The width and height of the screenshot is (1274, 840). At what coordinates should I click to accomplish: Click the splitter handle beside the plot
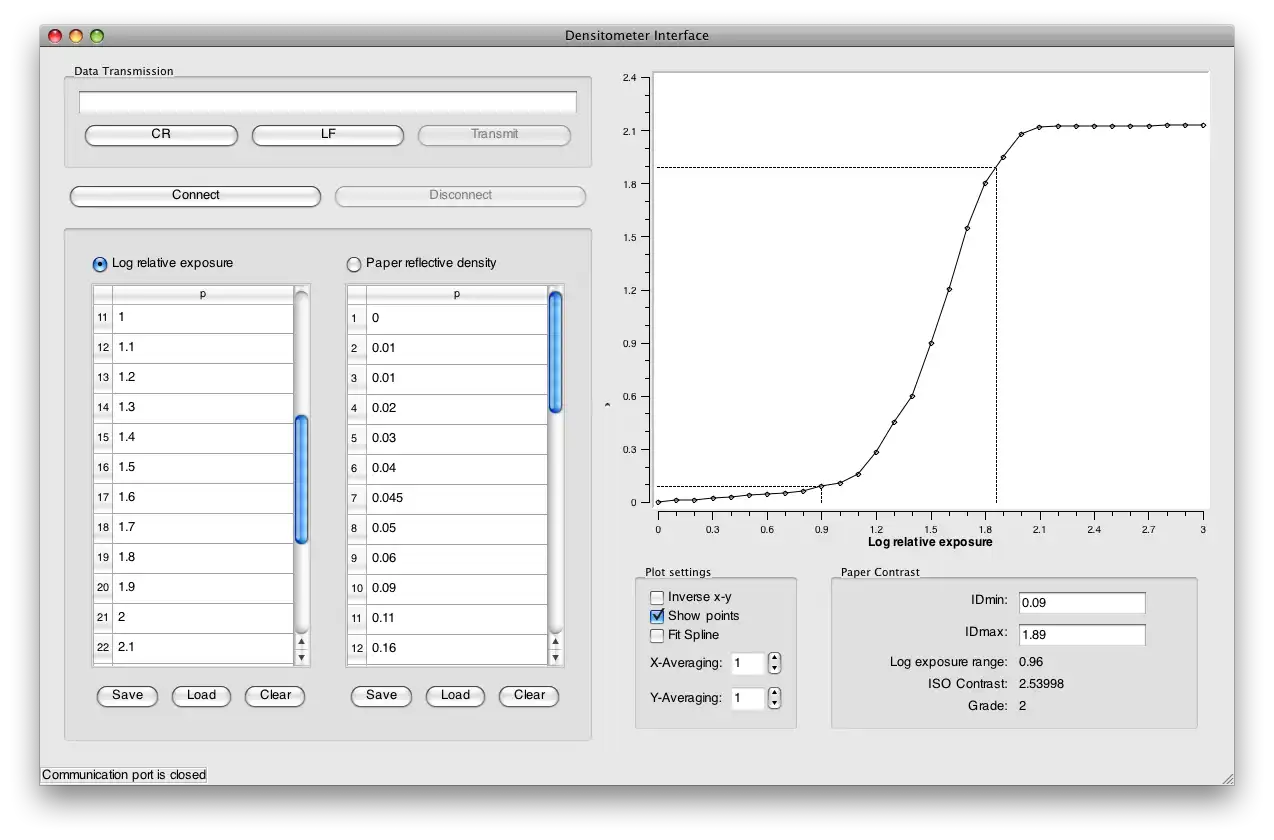pyautogui.click(x=606, y=404)
